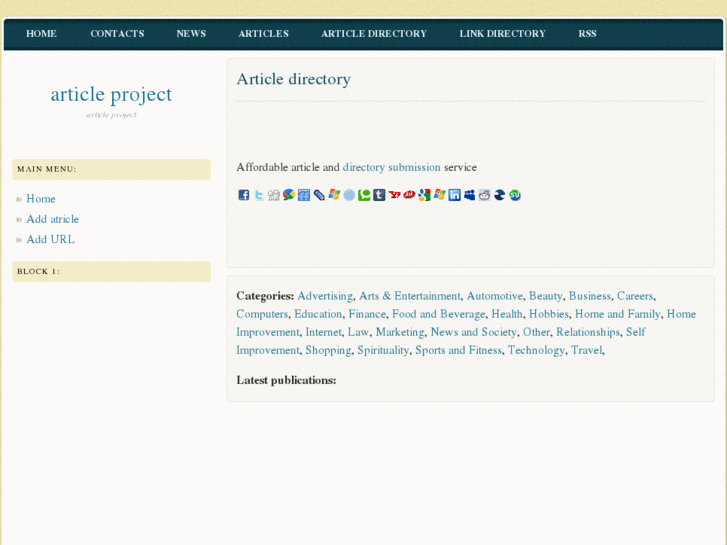The image size is (727, 545).
Task: Bookmark using the Google icon
Action: tap(424, 195)
